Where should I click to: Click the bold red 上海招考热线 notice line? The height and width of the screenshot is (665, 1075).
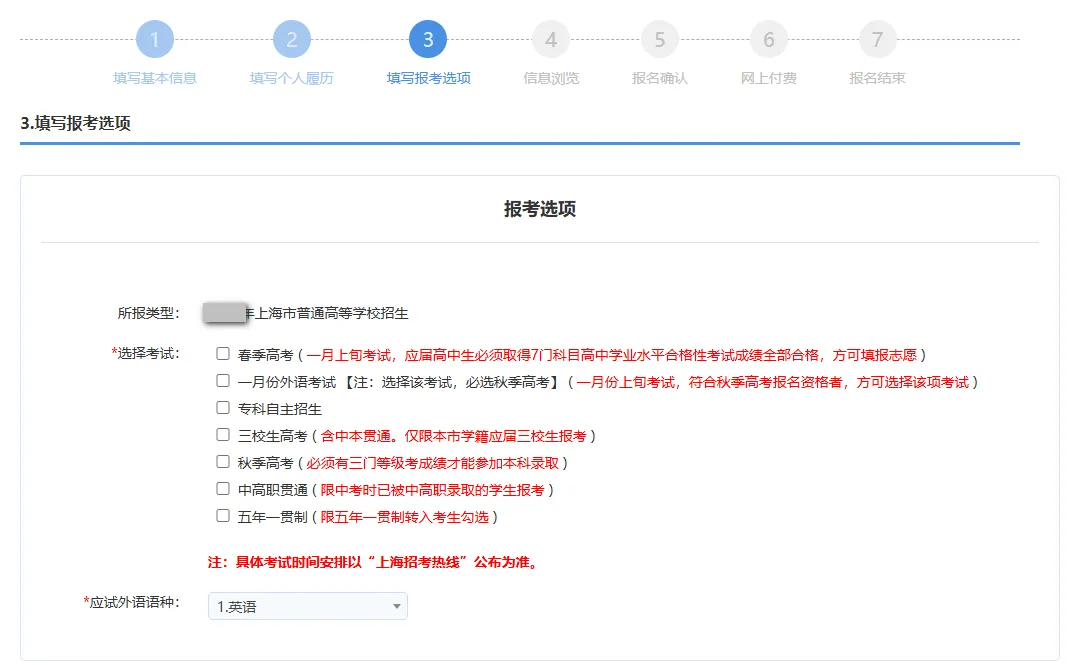pyautogui.click(x=375, y=562)
